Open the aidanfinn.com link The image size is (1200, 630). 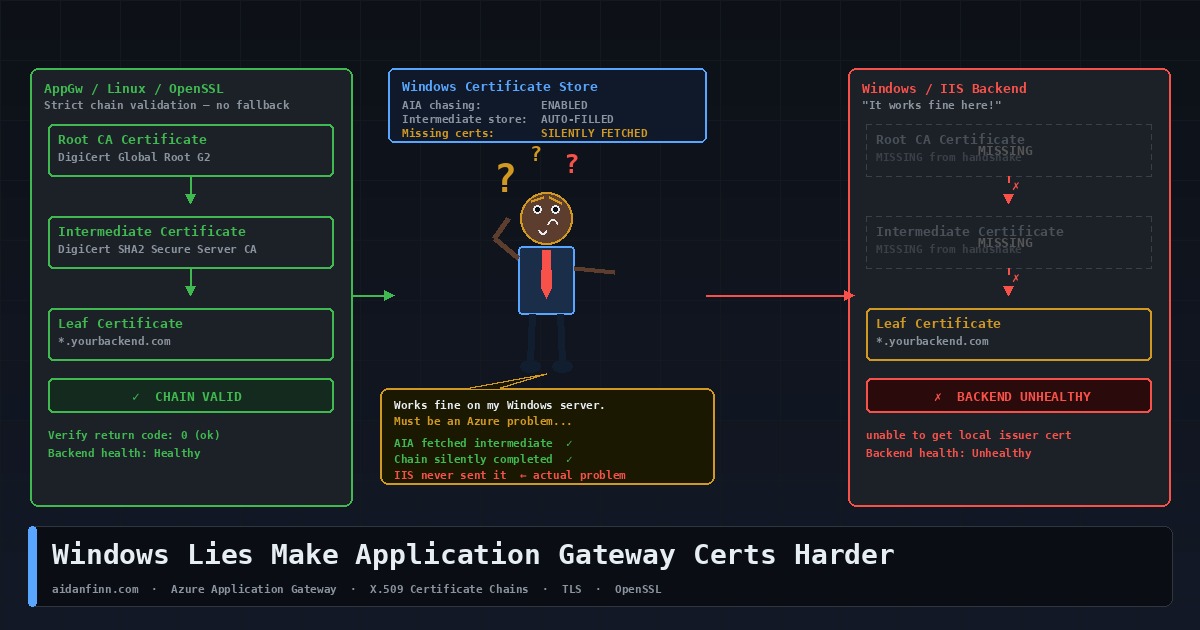point(95,589)
